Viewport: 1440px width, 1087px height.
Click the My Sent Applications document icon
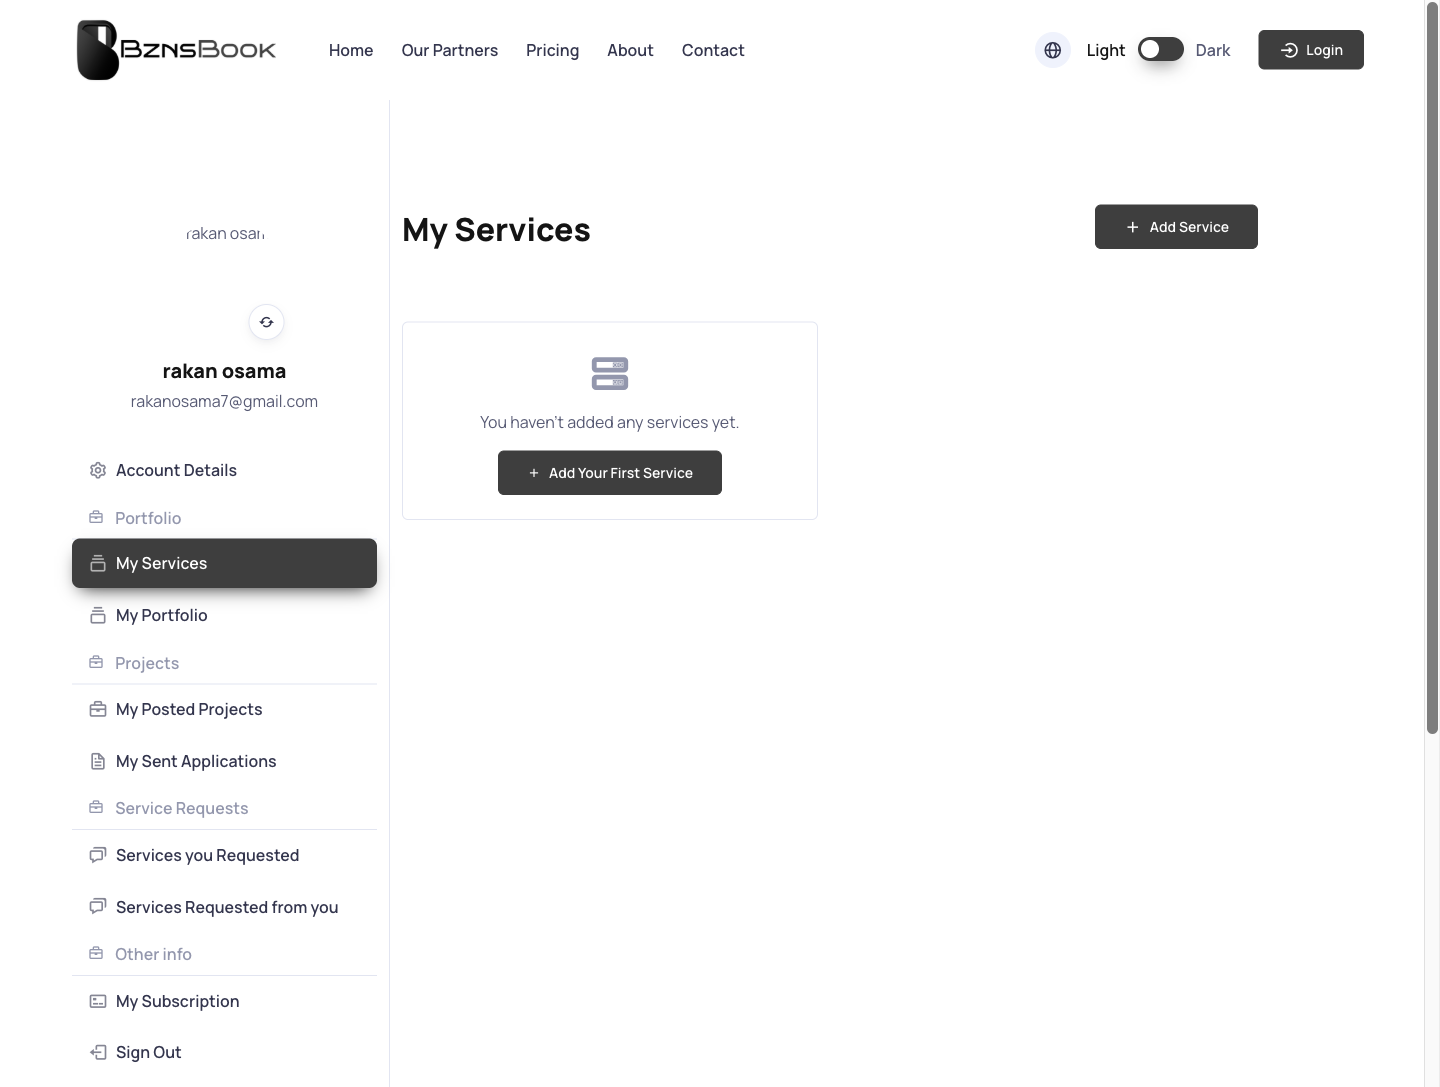coord(98,761)
